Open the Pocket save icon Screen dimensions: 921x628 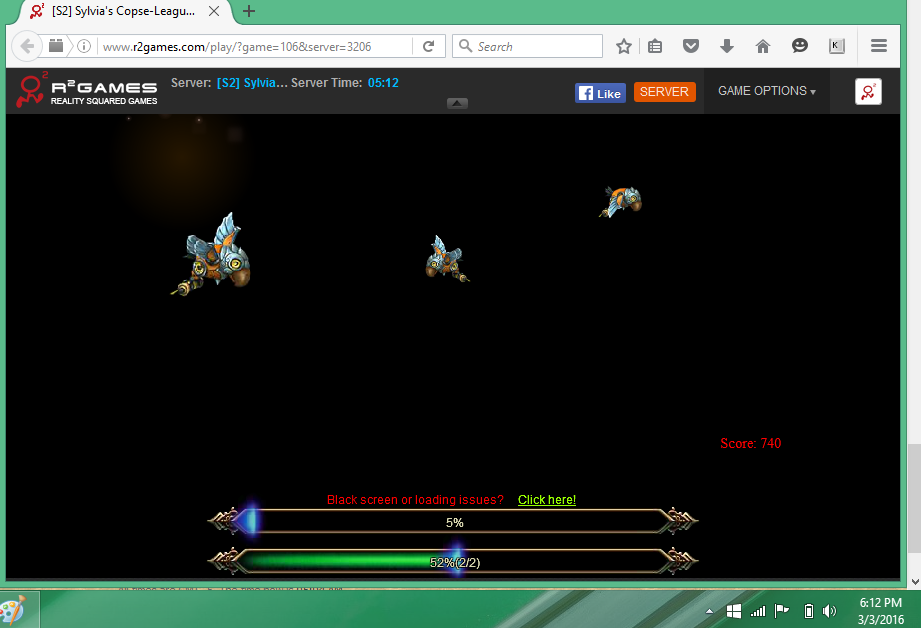point(690,46)
